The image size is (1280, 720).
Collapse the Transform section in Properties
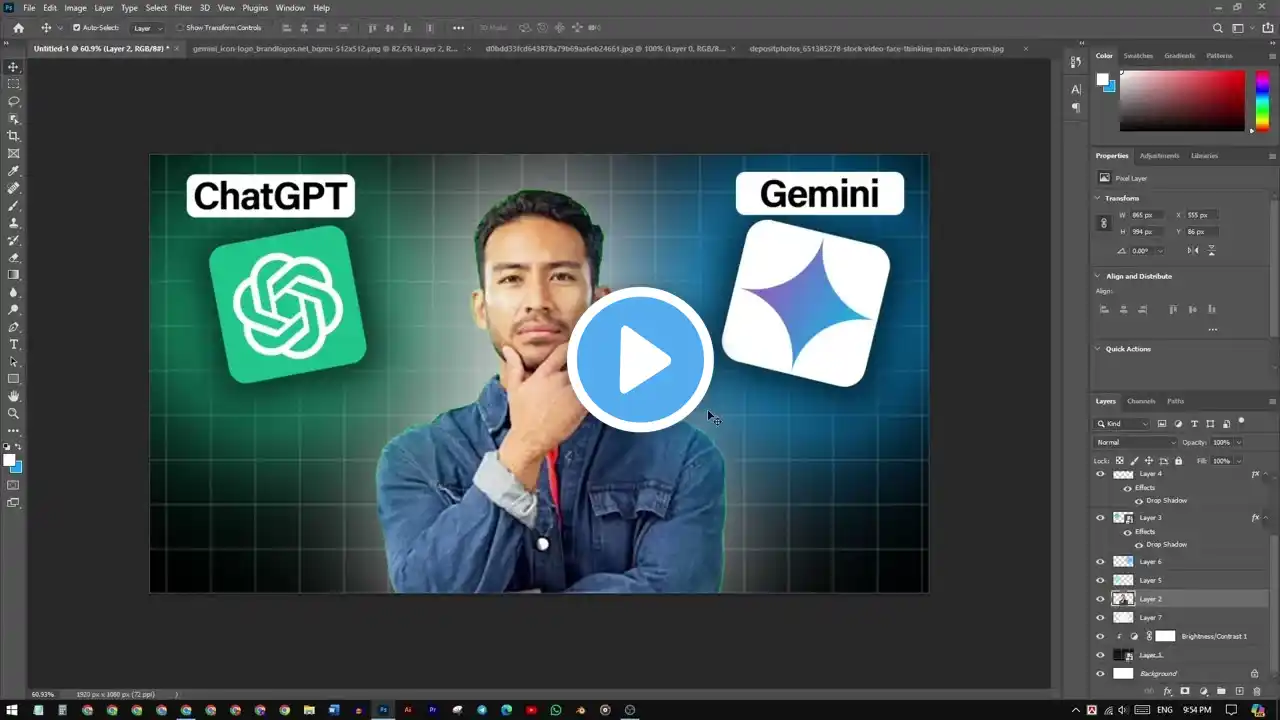click(1098, 198)
